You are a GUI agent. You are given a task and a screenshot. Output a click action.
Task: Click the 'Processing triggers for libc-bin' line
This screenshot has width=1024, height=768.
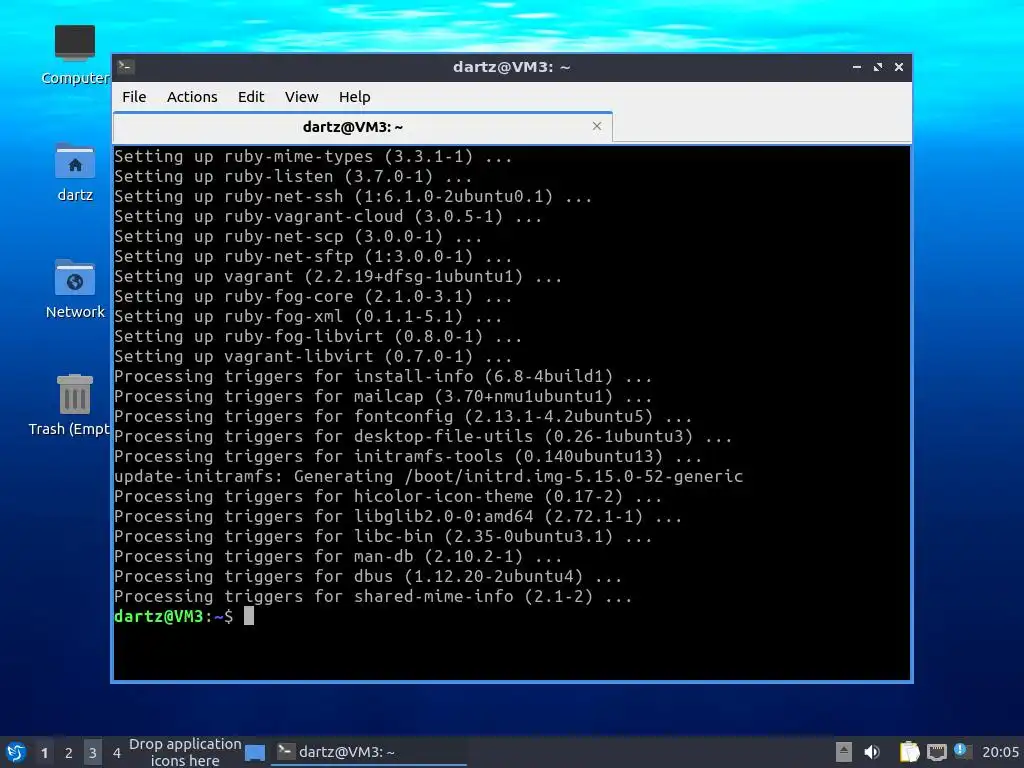(383, 536)
